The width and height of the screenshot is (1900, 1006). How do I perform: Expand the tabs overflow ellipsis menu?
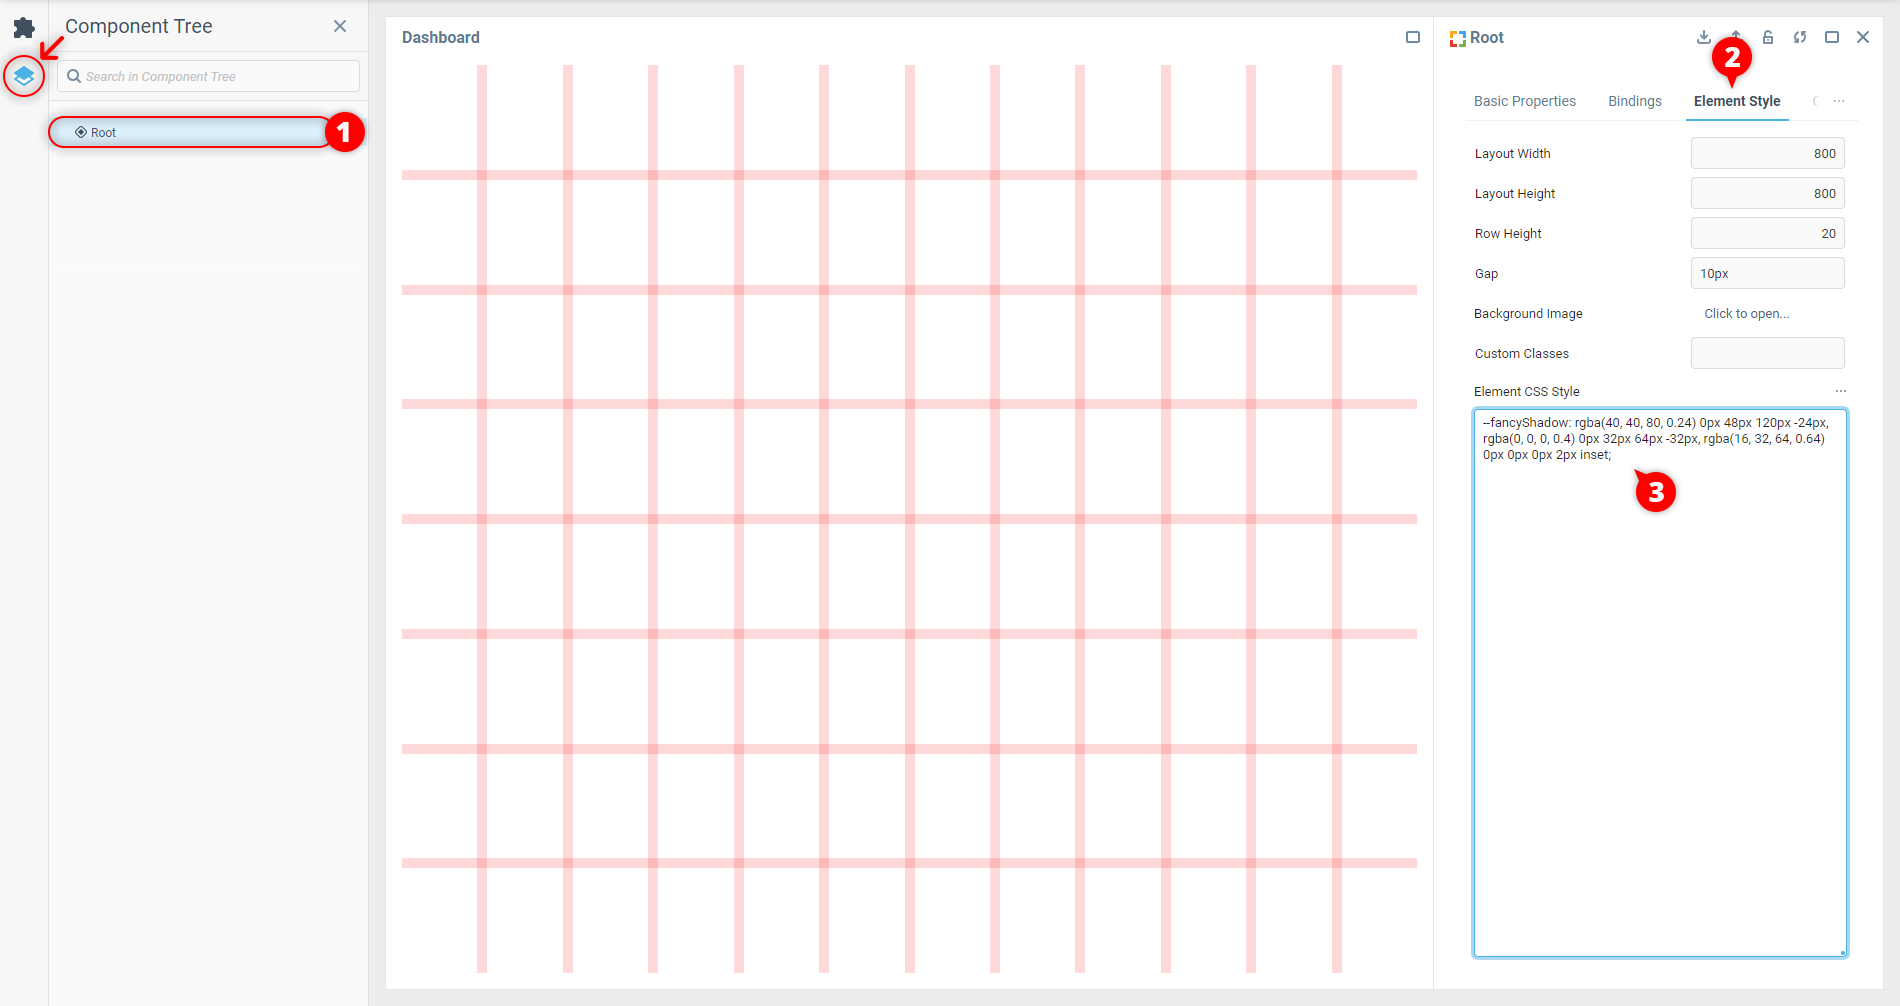pyautogui.click(x=1839, y=101)
